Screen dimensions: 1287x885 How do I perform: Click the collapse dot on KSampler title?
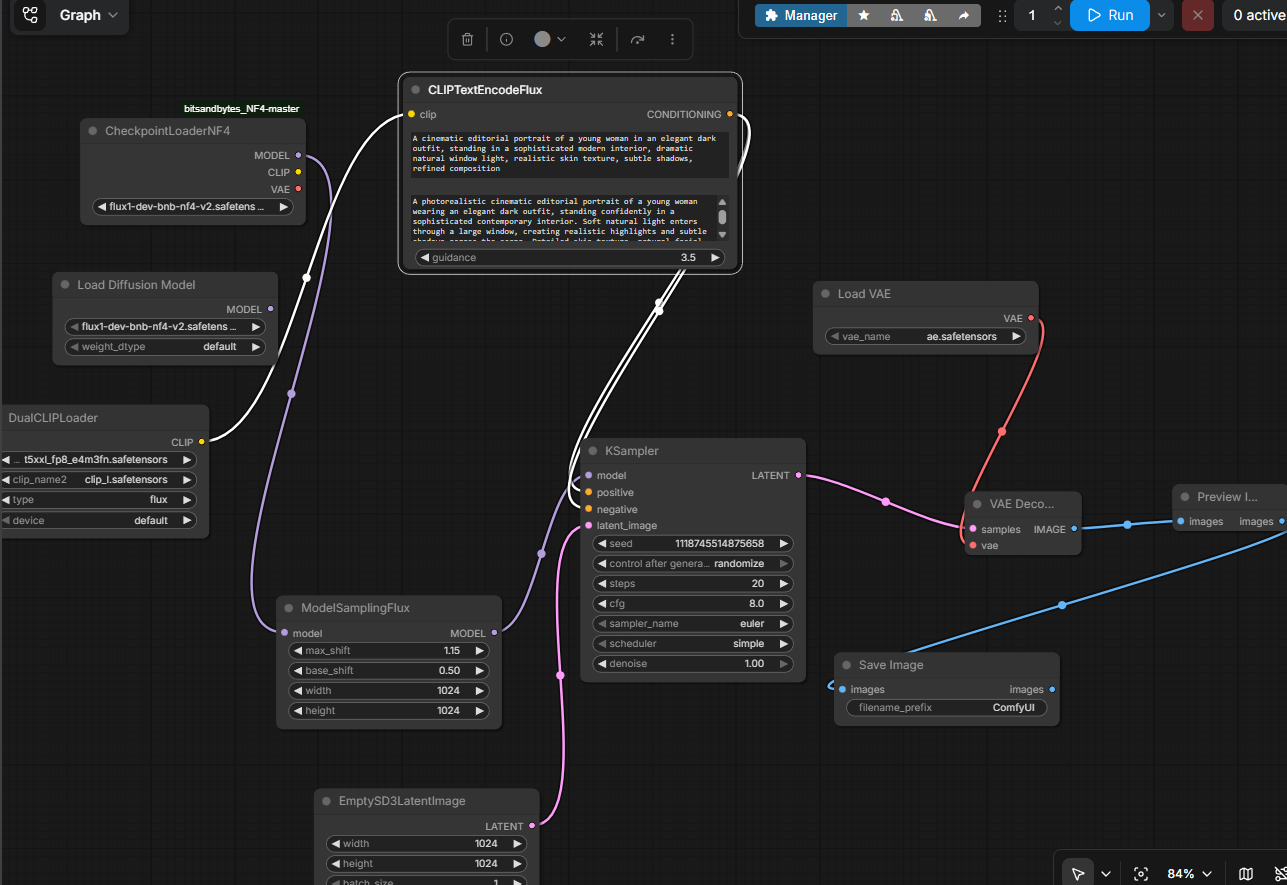click(x=593, y=451)
